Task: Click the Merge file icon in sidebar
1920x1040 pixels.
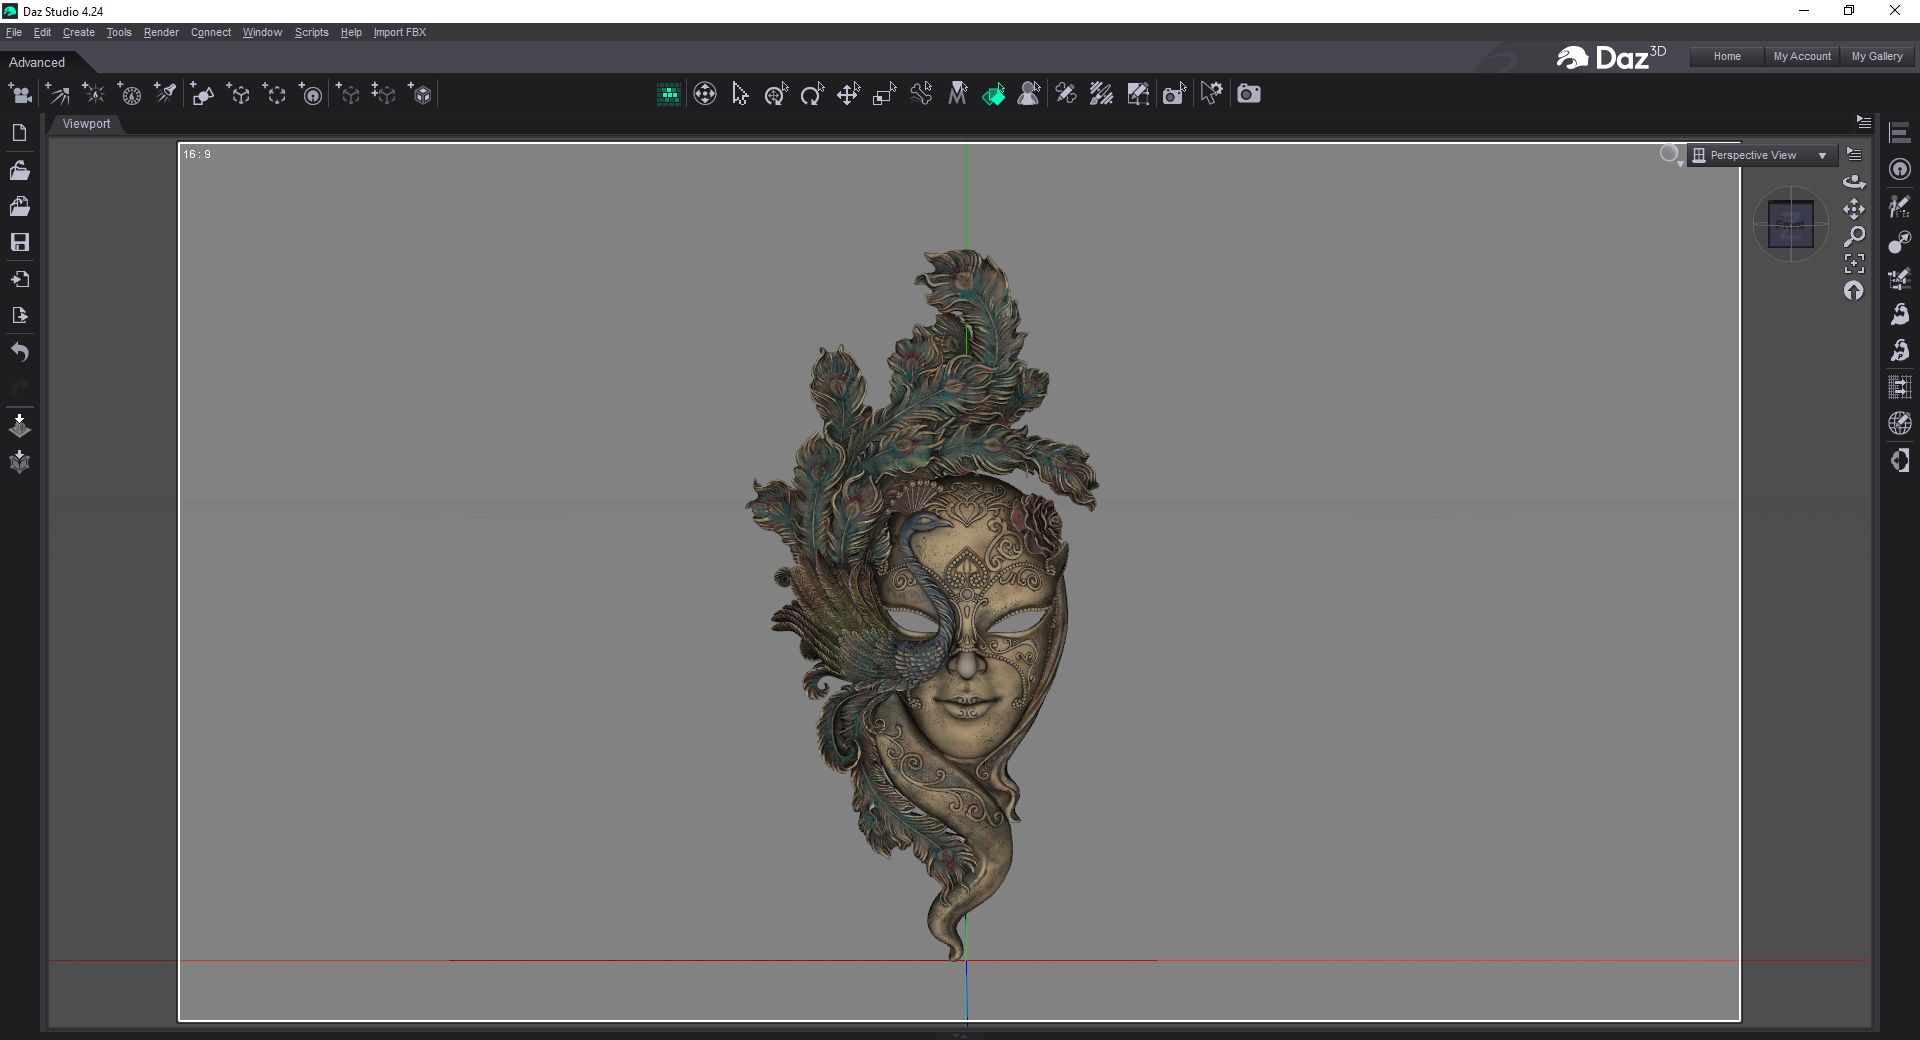Action: pyautogui.click(x=19, y=206)
